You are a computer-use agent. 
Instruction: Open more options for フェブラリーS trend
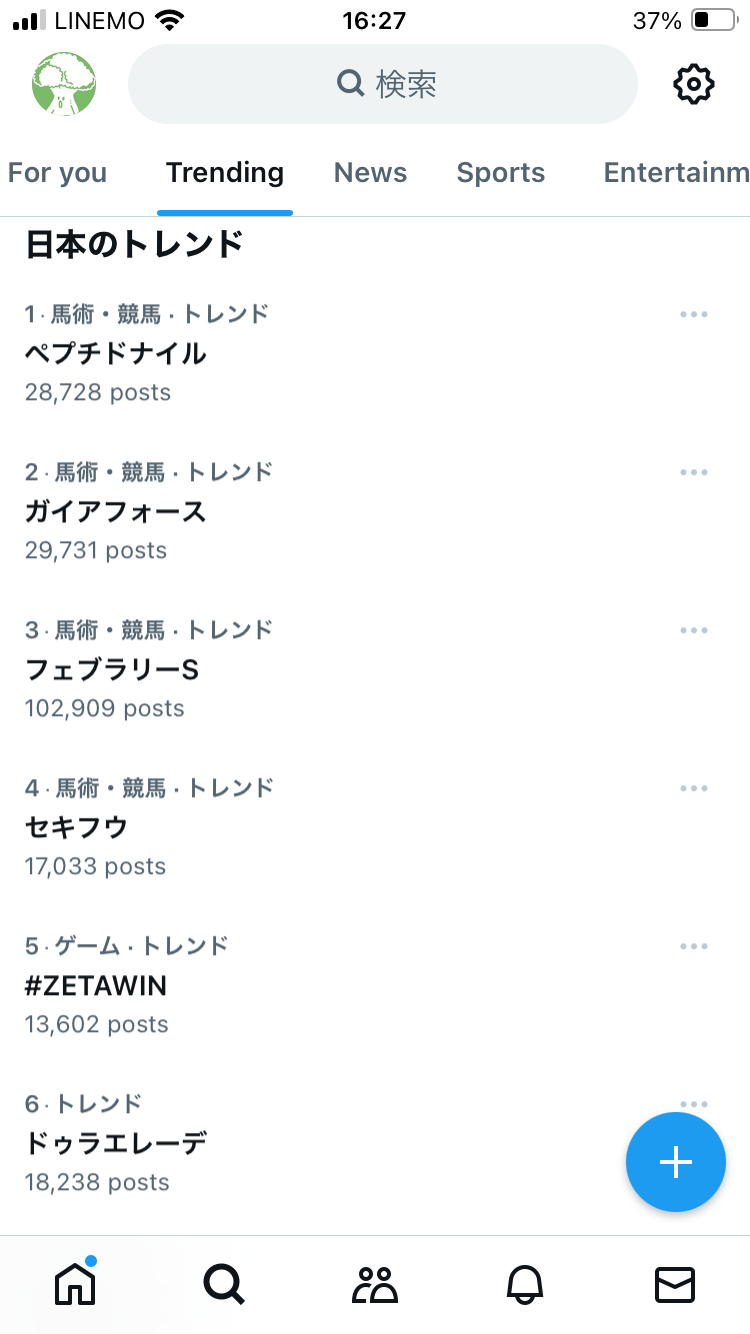click(693, 630)
